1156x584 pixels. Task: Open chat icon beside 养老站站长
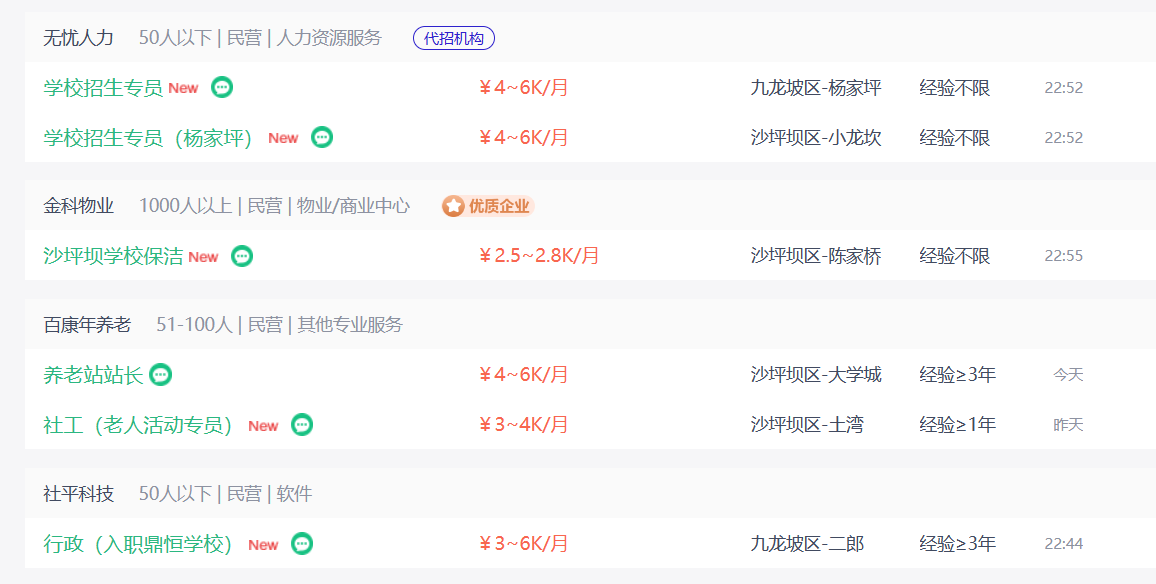[x=161, y=375]
